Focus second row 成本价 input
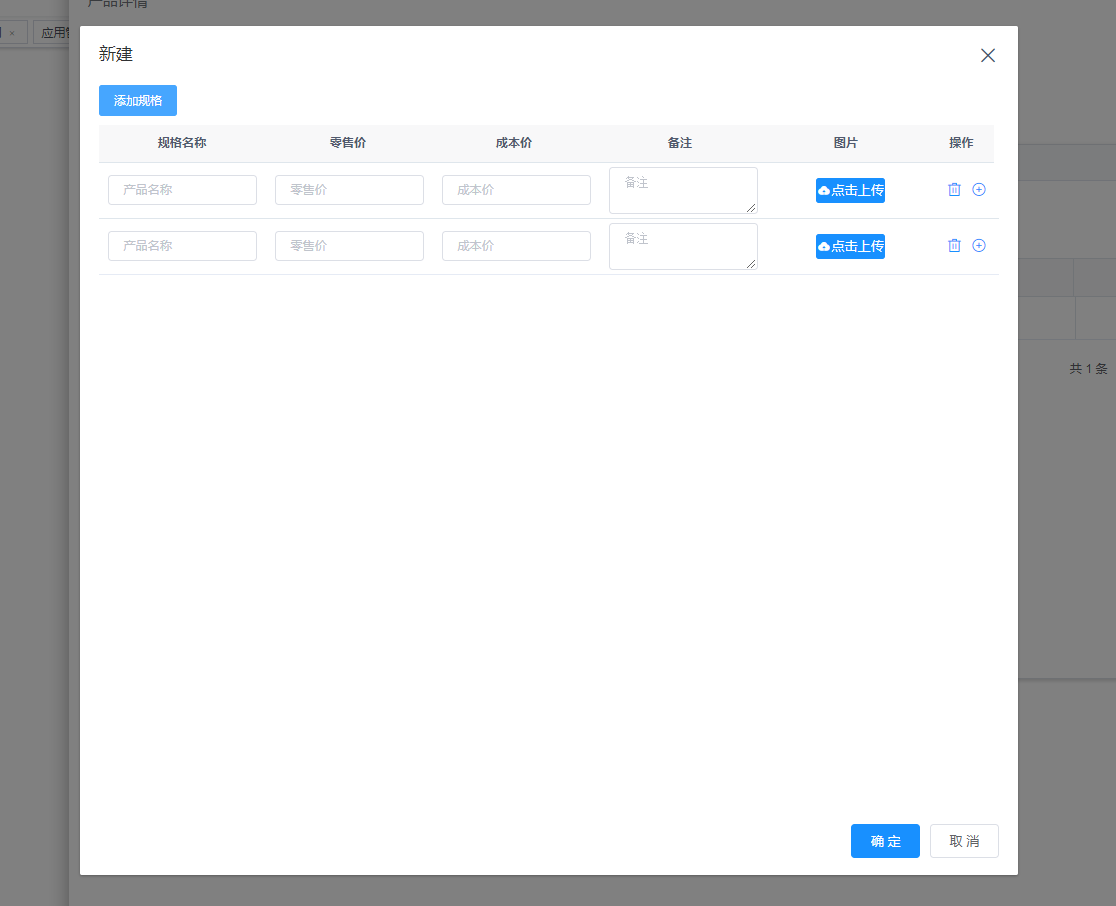 [x=516, y=246]
